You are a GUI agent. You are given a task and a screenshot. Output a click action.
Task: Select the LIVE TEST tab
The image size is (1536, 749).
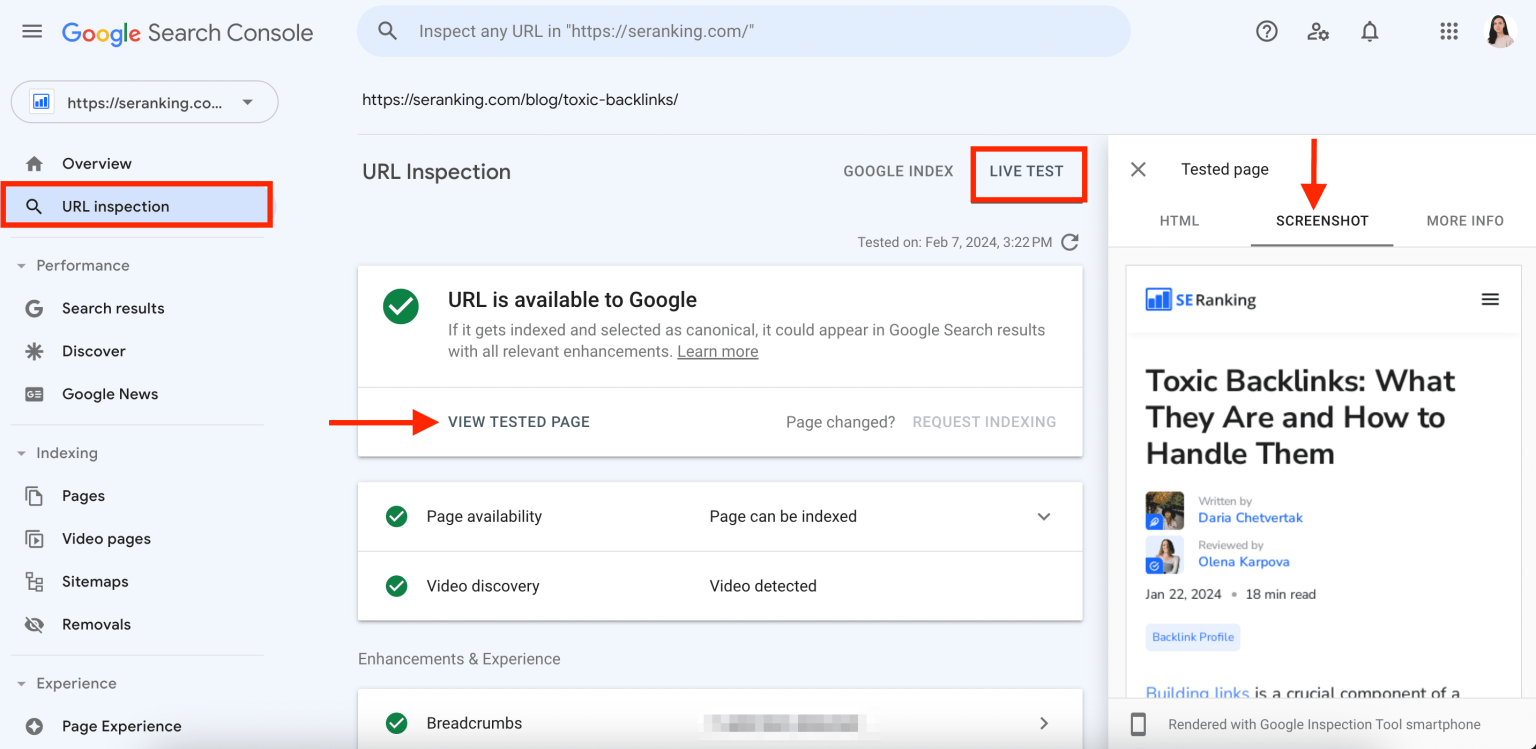(x=1028, y=171)
